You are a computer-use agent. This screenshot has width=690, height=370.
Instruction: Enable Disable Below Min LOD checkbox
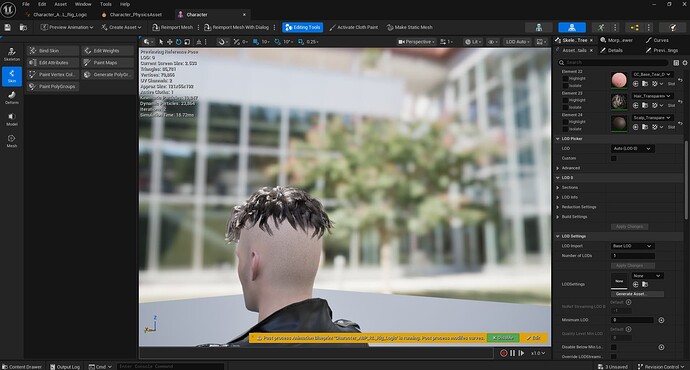click(x=613, y=347)
